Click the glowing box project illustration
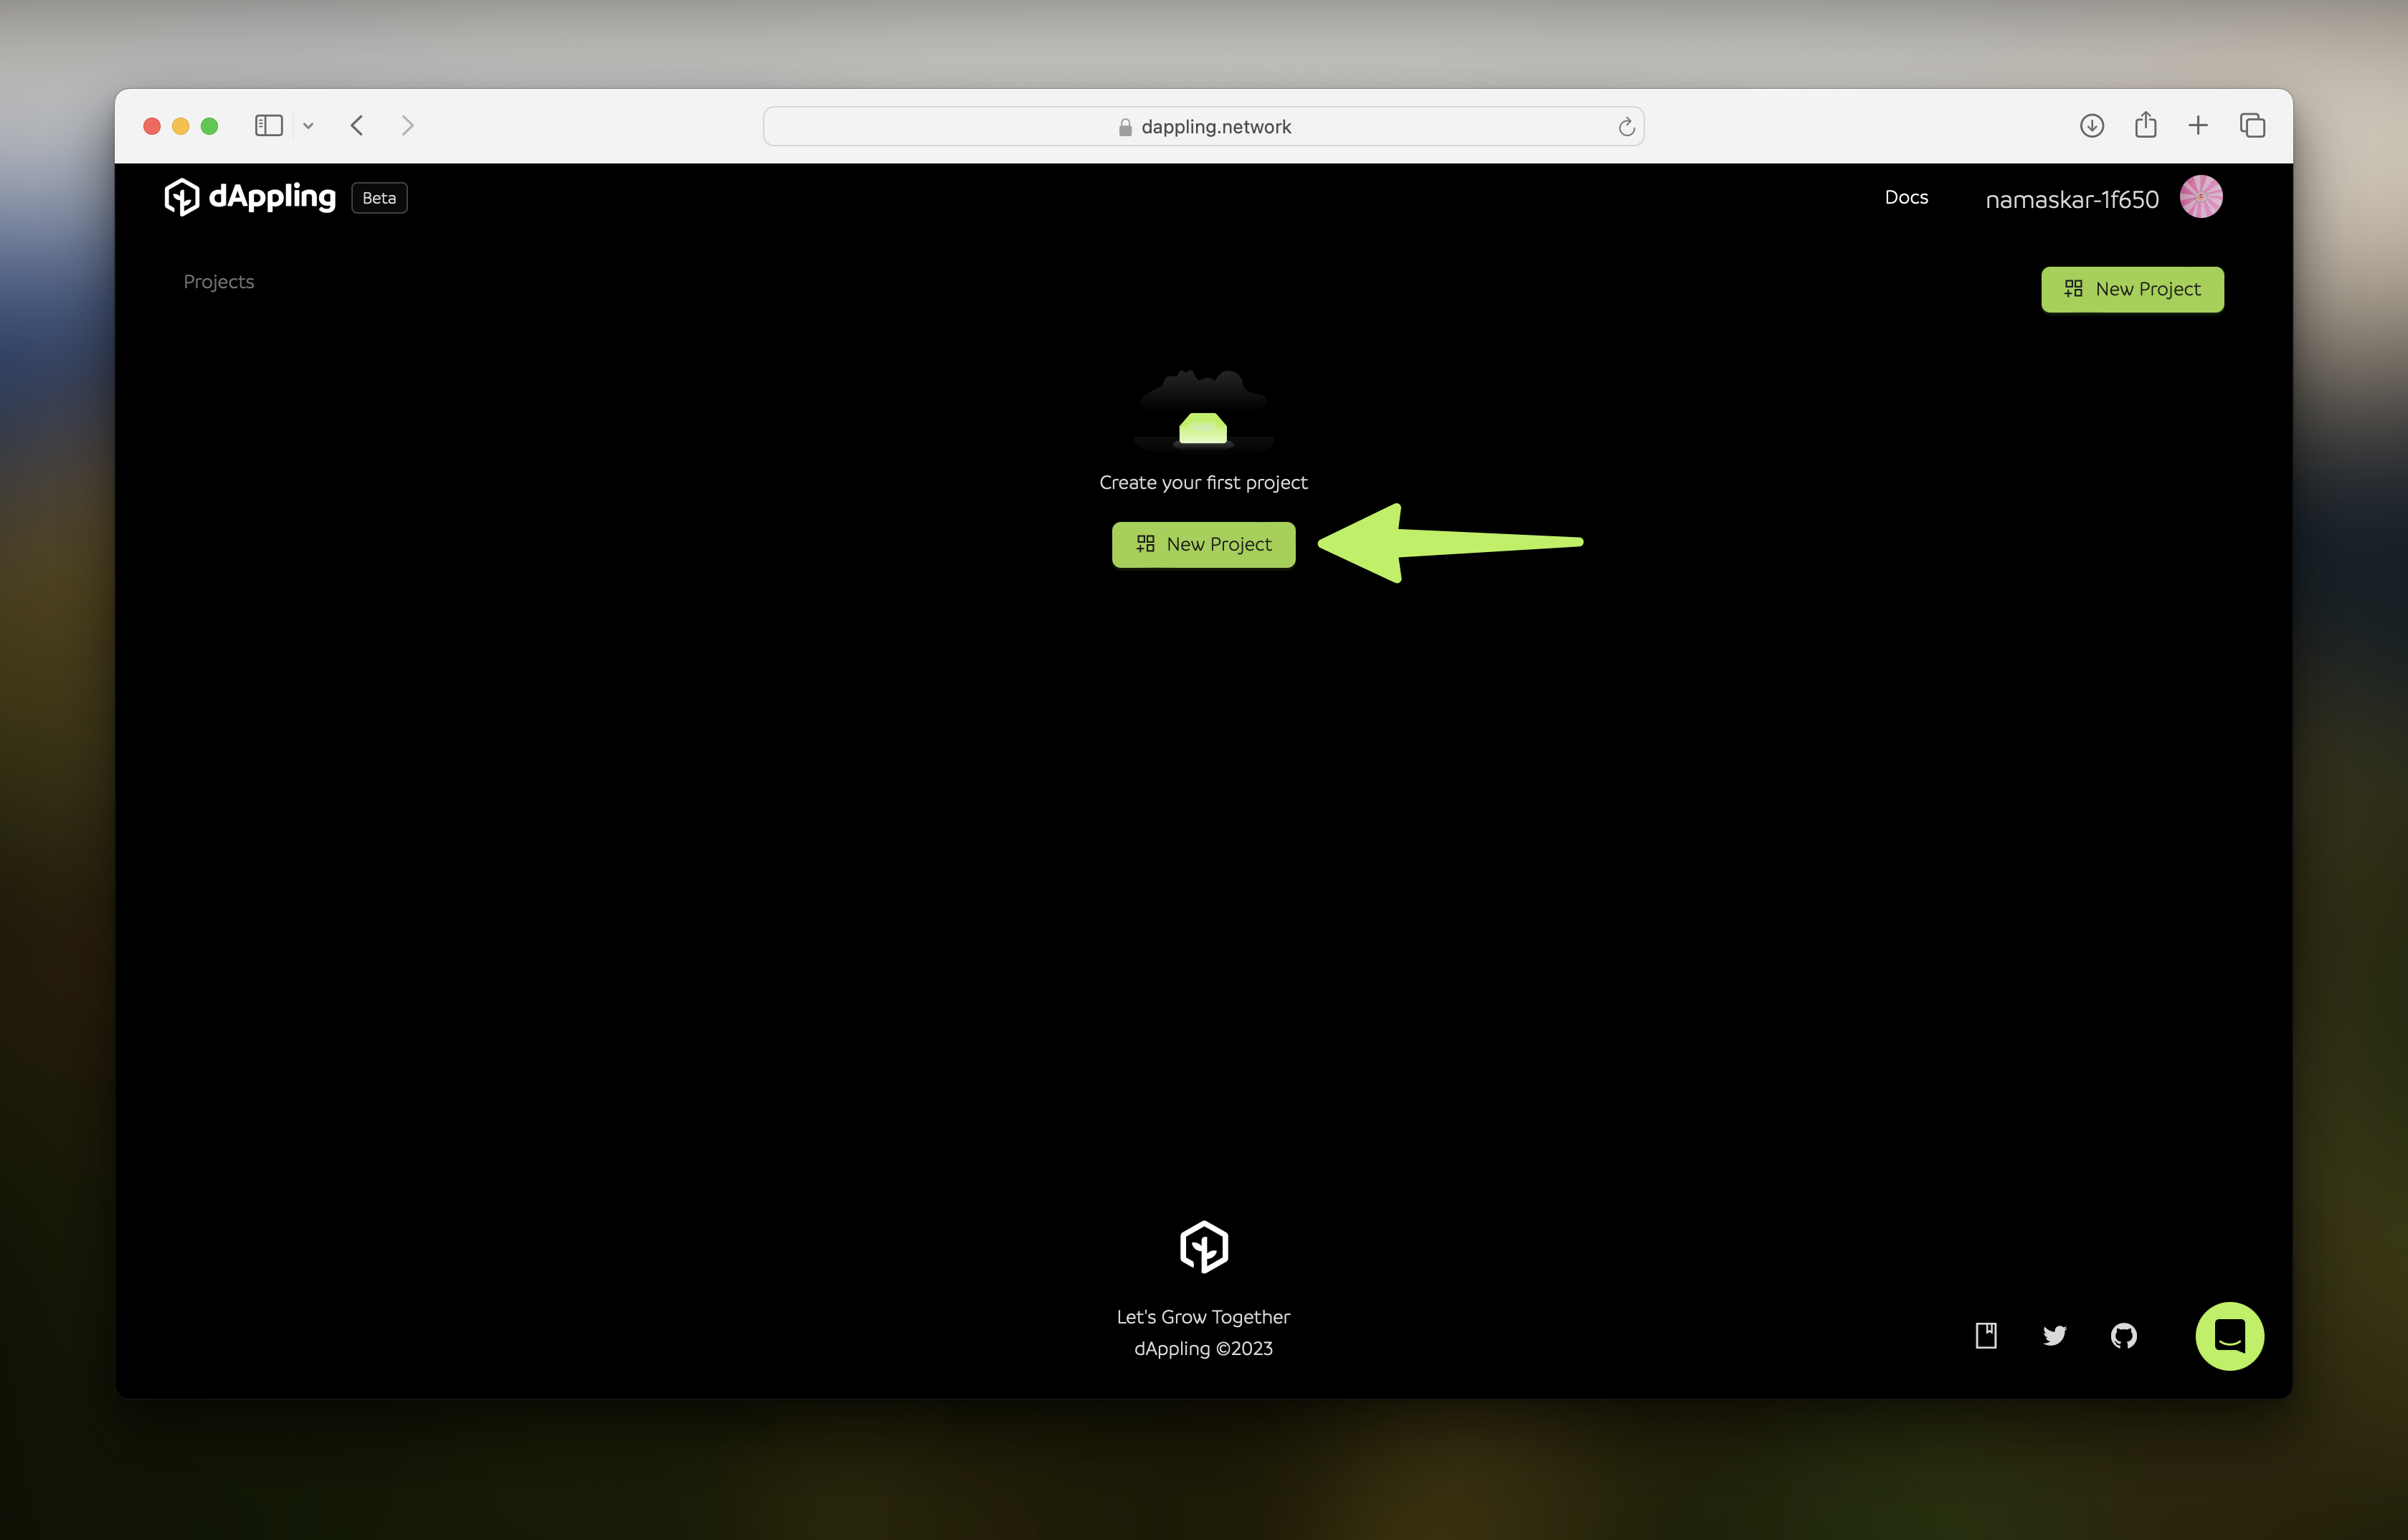This screenshot has width=2408, height=1540. 1203,410
